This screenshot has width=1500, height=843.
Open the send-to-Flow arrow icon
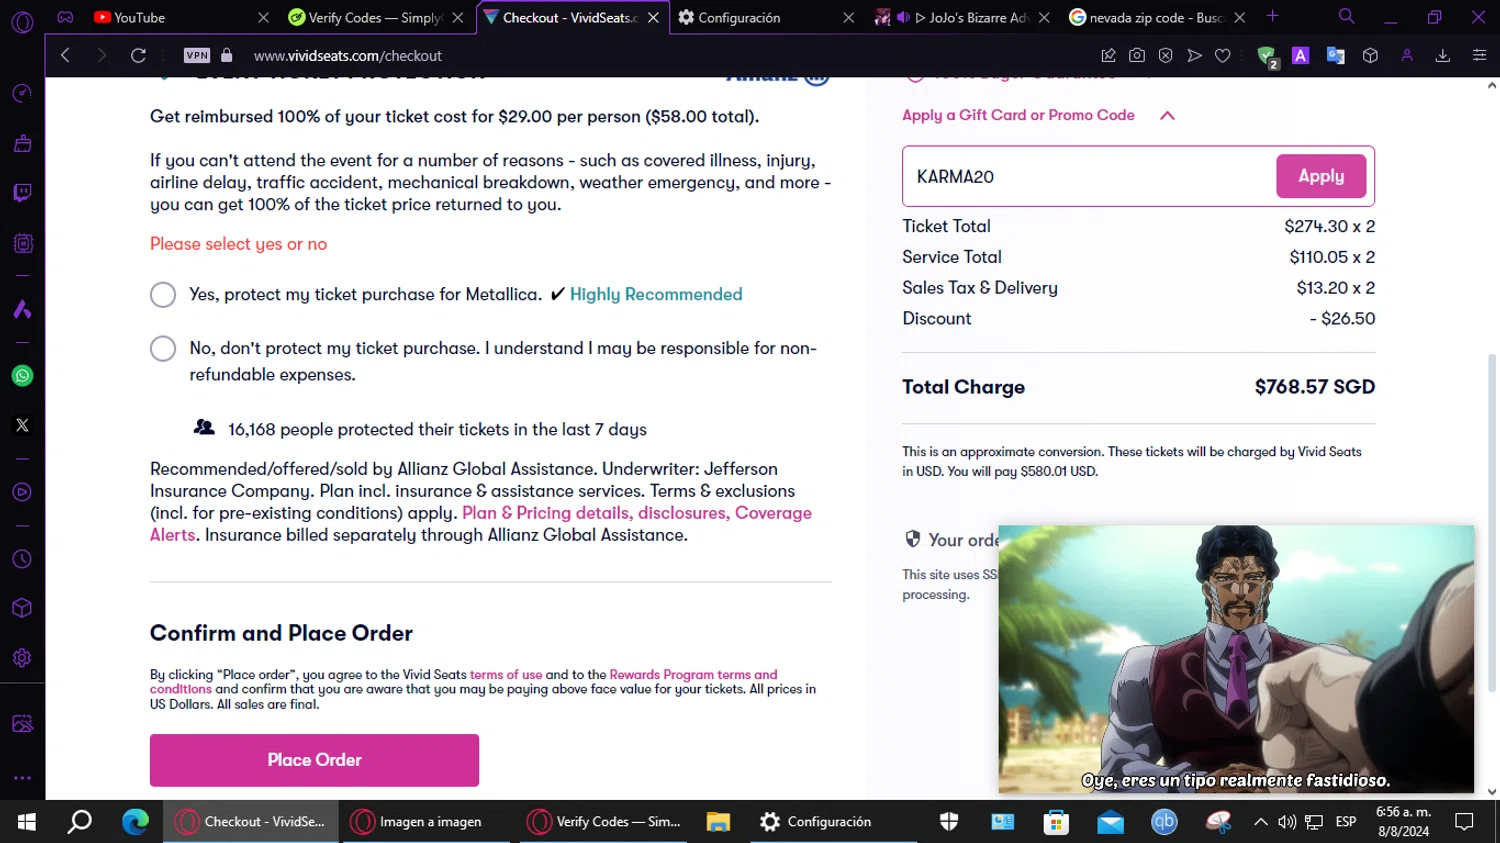1194,56
